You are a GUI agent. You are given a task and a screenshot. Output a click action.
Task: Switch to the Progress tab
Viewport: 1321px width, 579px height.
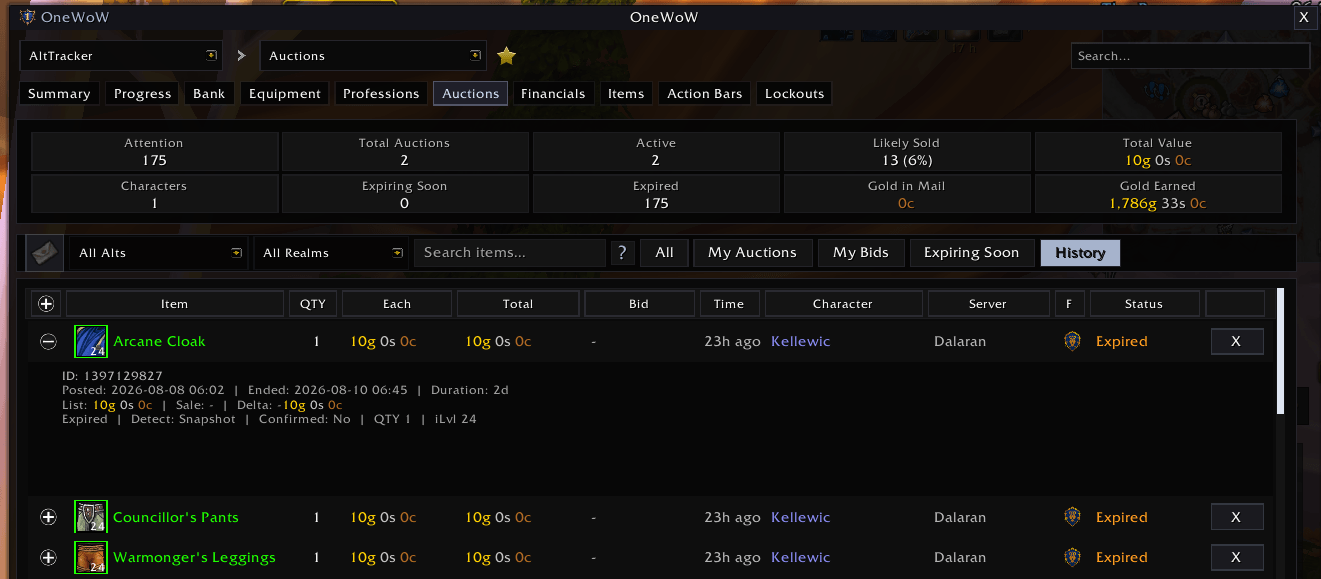142,94
